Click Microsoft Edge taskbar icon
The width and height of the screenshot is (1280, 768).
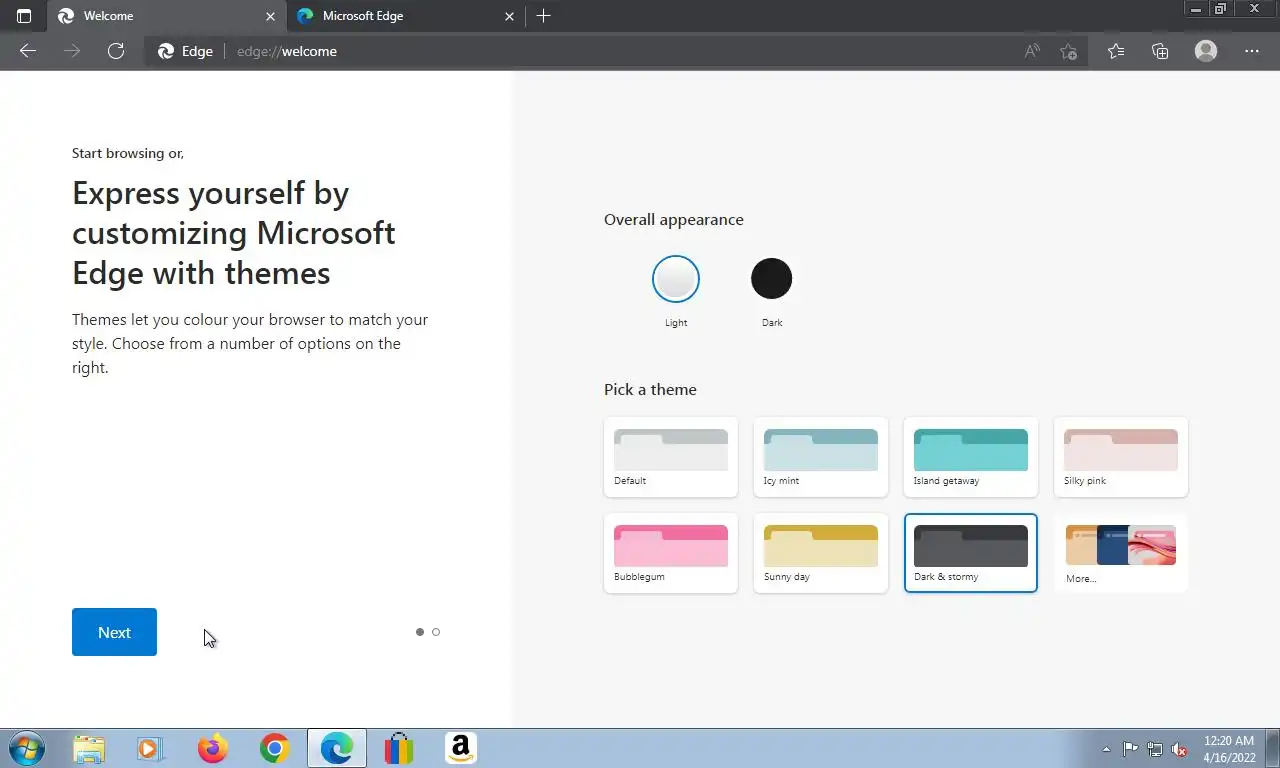point(337,748)
